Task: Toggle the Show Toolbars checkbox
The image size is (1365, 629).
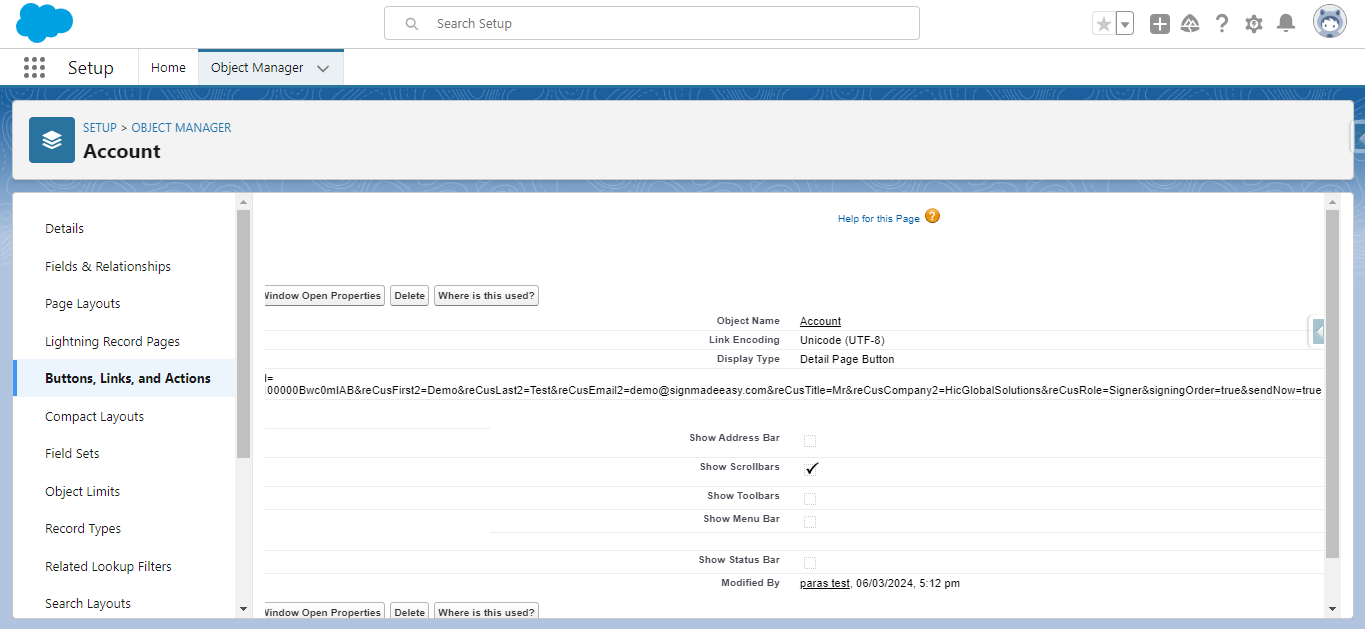Action: (x=810, y=498)
